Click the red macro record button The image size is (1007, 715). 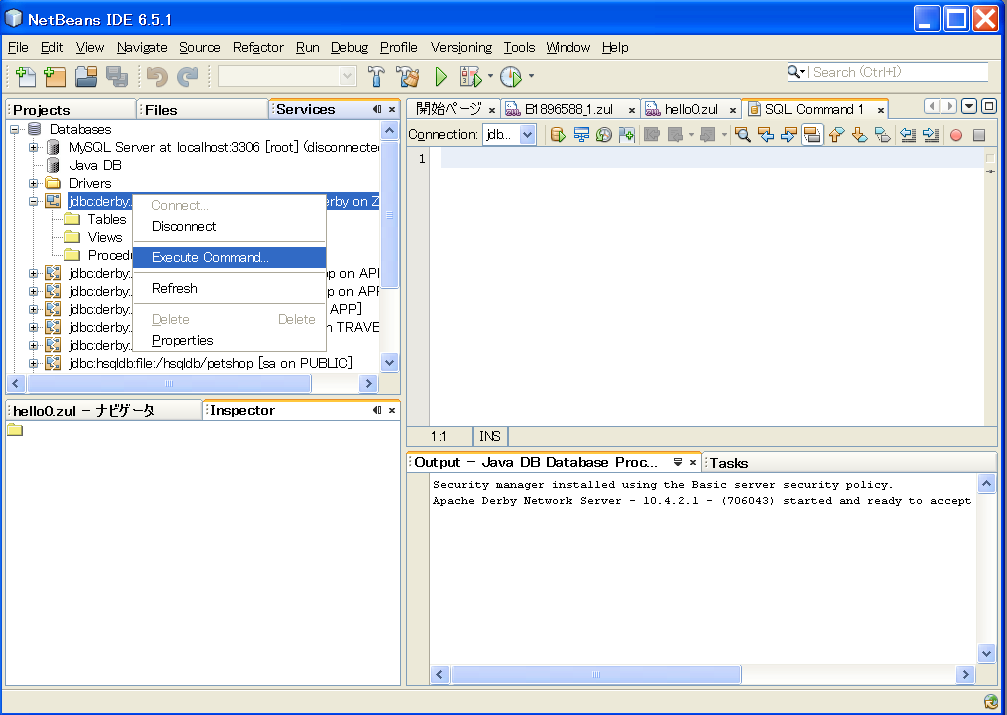click(x=956, y=135)
